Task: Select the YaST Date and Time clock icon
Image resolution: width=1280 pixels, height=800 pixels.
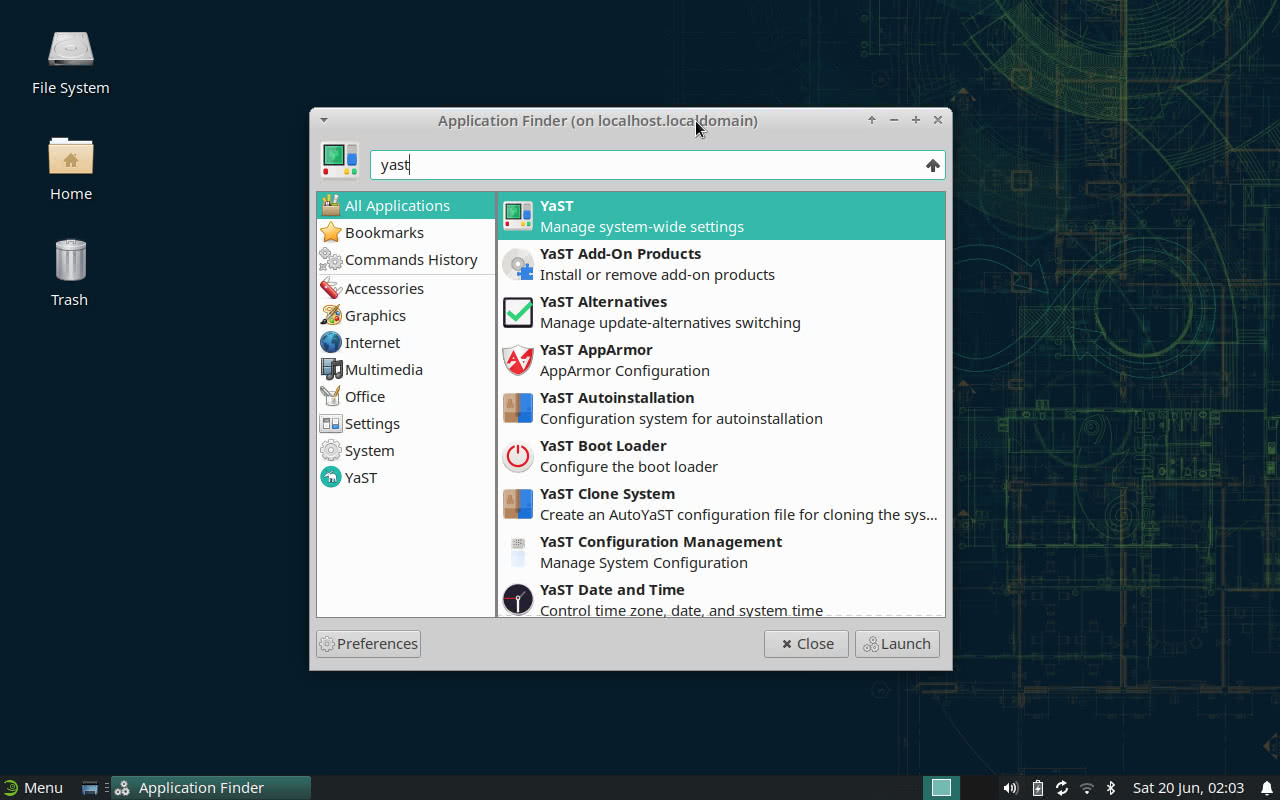Action: (517, 599)
